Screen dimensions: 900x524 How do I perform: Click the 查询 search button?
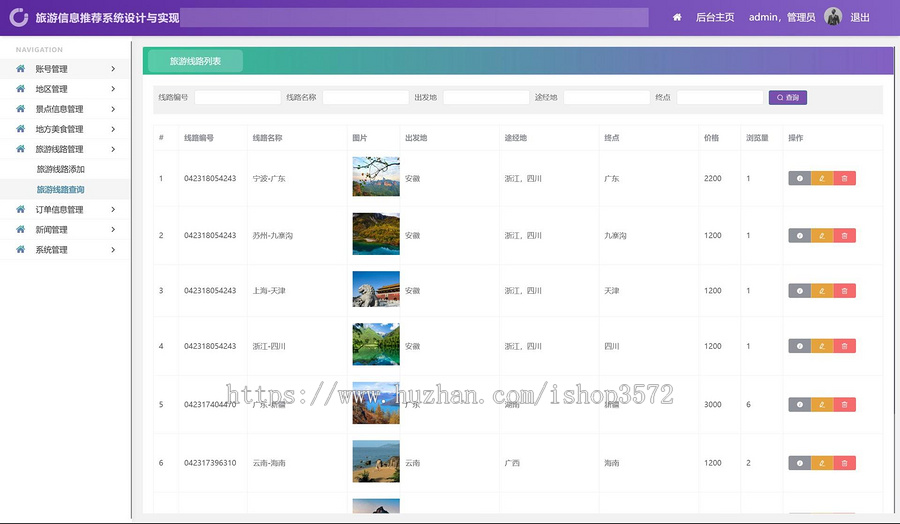coord(788,98)
